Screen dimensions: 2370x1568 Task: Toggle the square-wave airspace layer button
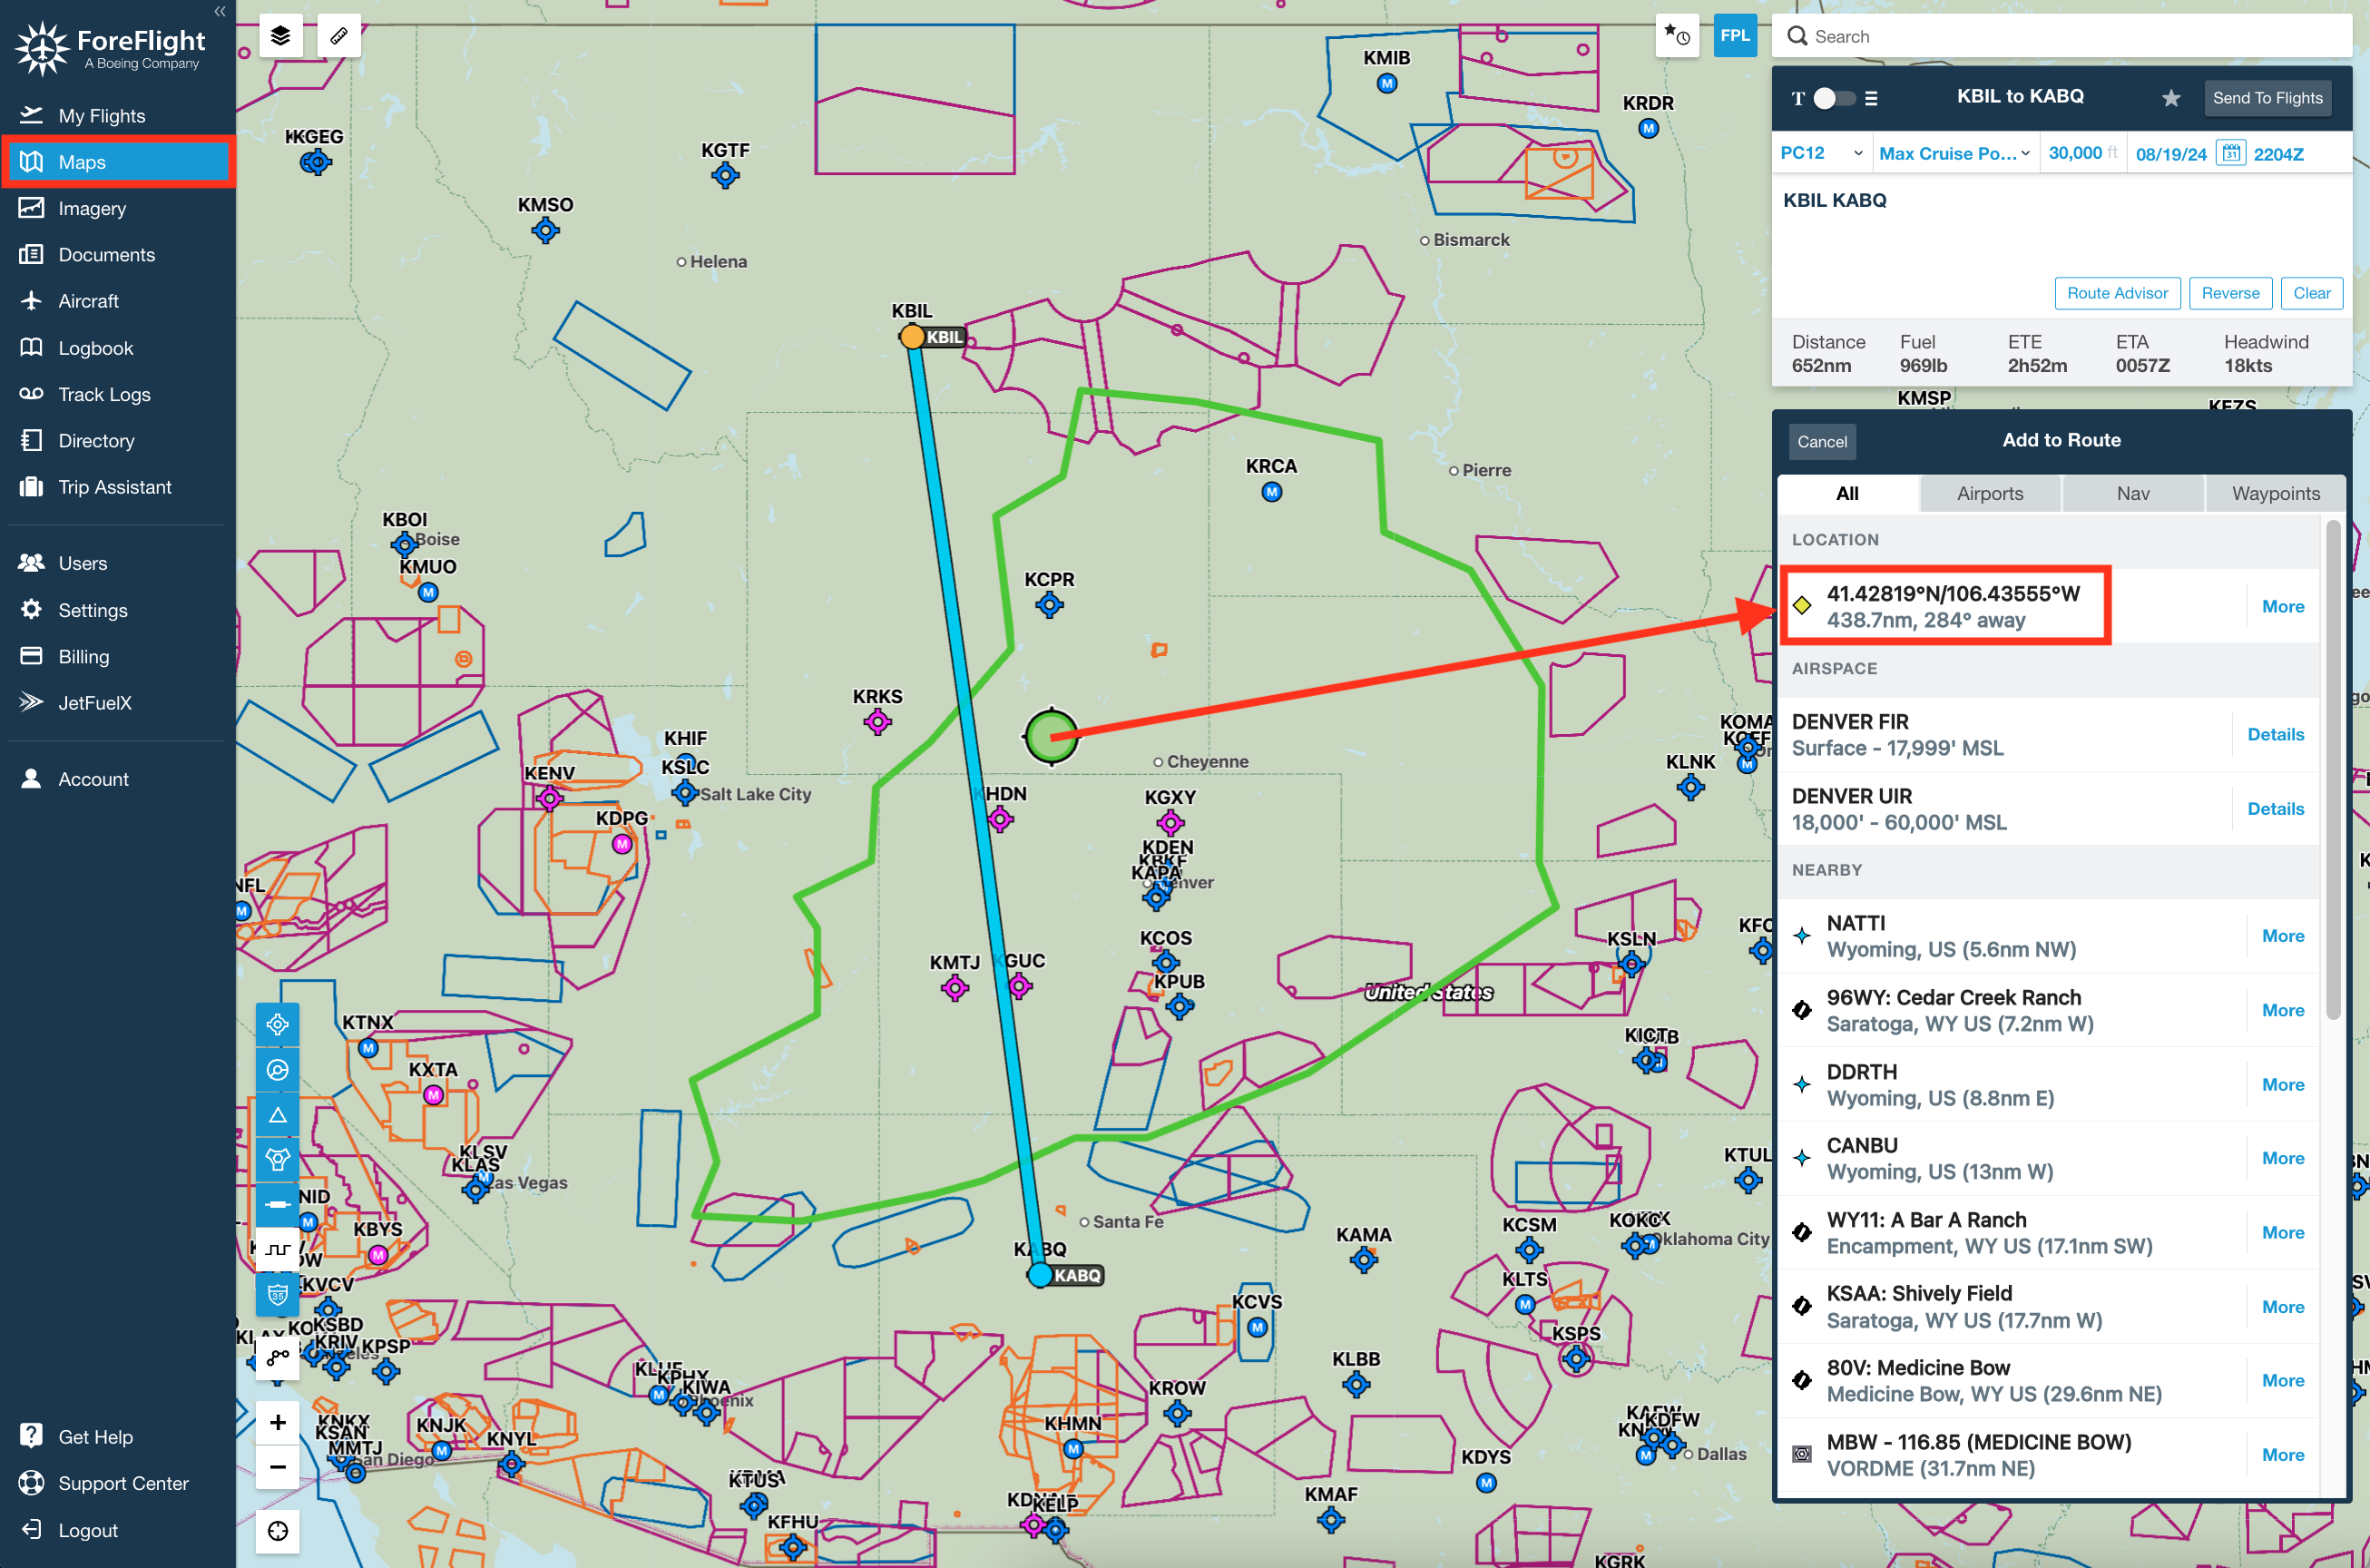click(278, 1250)
